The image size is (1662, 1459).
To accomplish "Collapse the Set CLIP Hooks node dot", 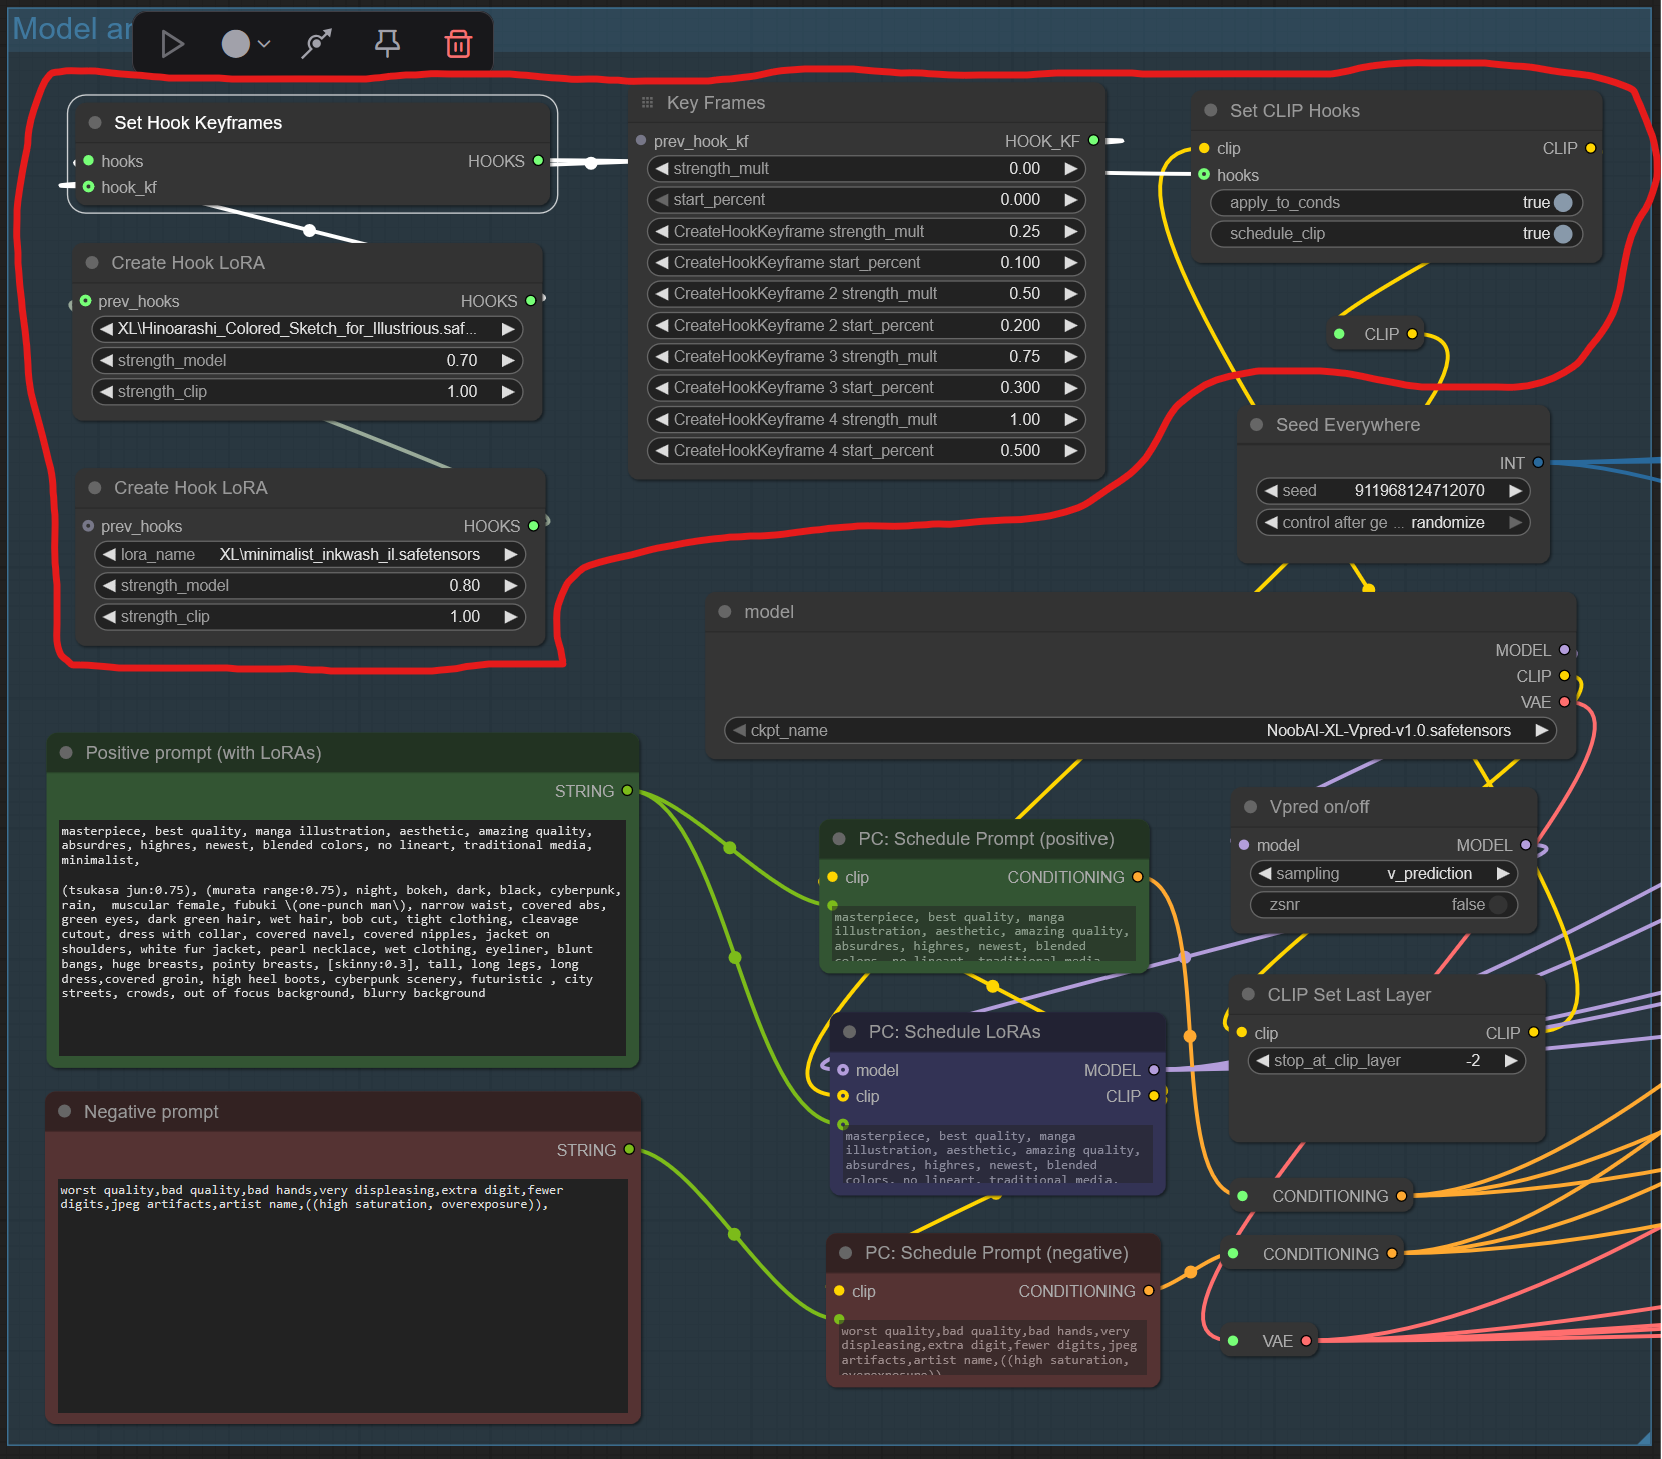I will point(1211,111).
